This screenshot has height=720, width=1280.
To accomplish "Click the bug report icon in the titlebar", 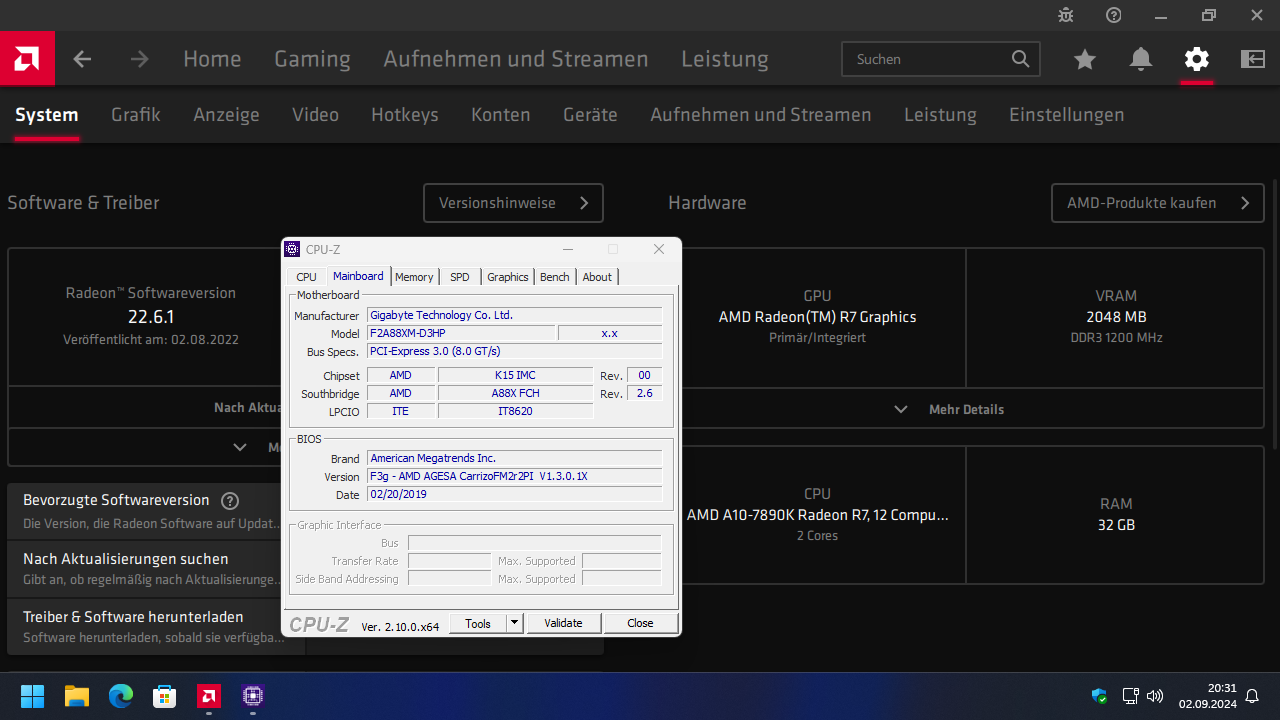I will tap(1065, 15).
